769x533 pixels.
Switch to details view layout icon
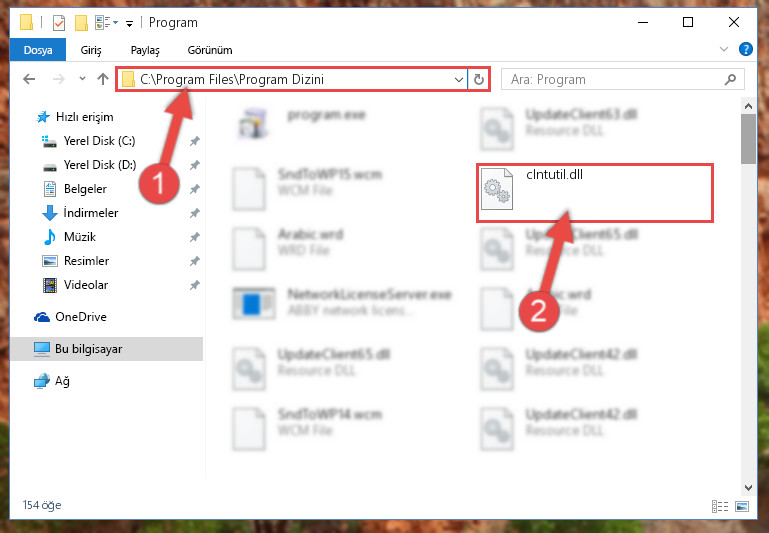point(719,506)
